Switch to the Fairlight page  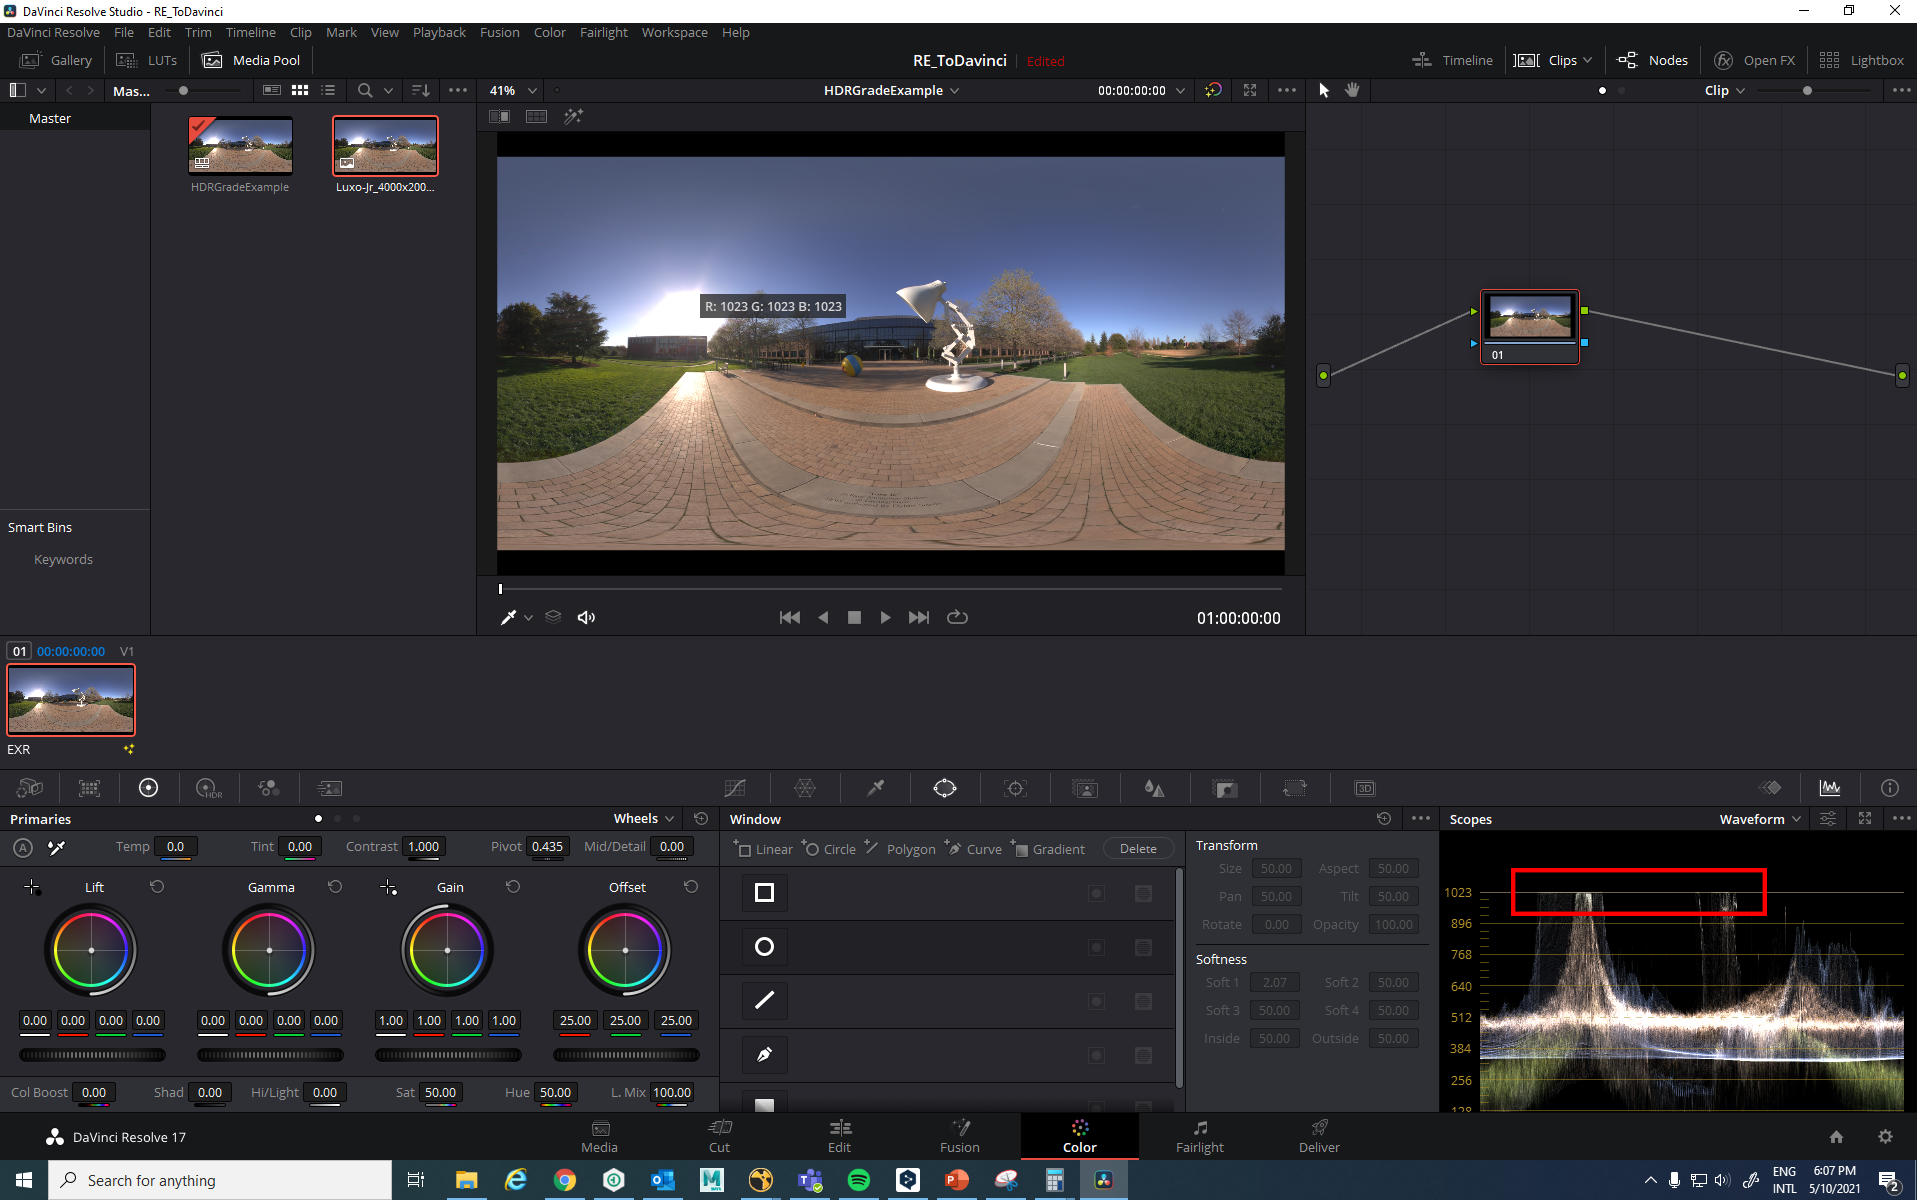(1199, 1136)
